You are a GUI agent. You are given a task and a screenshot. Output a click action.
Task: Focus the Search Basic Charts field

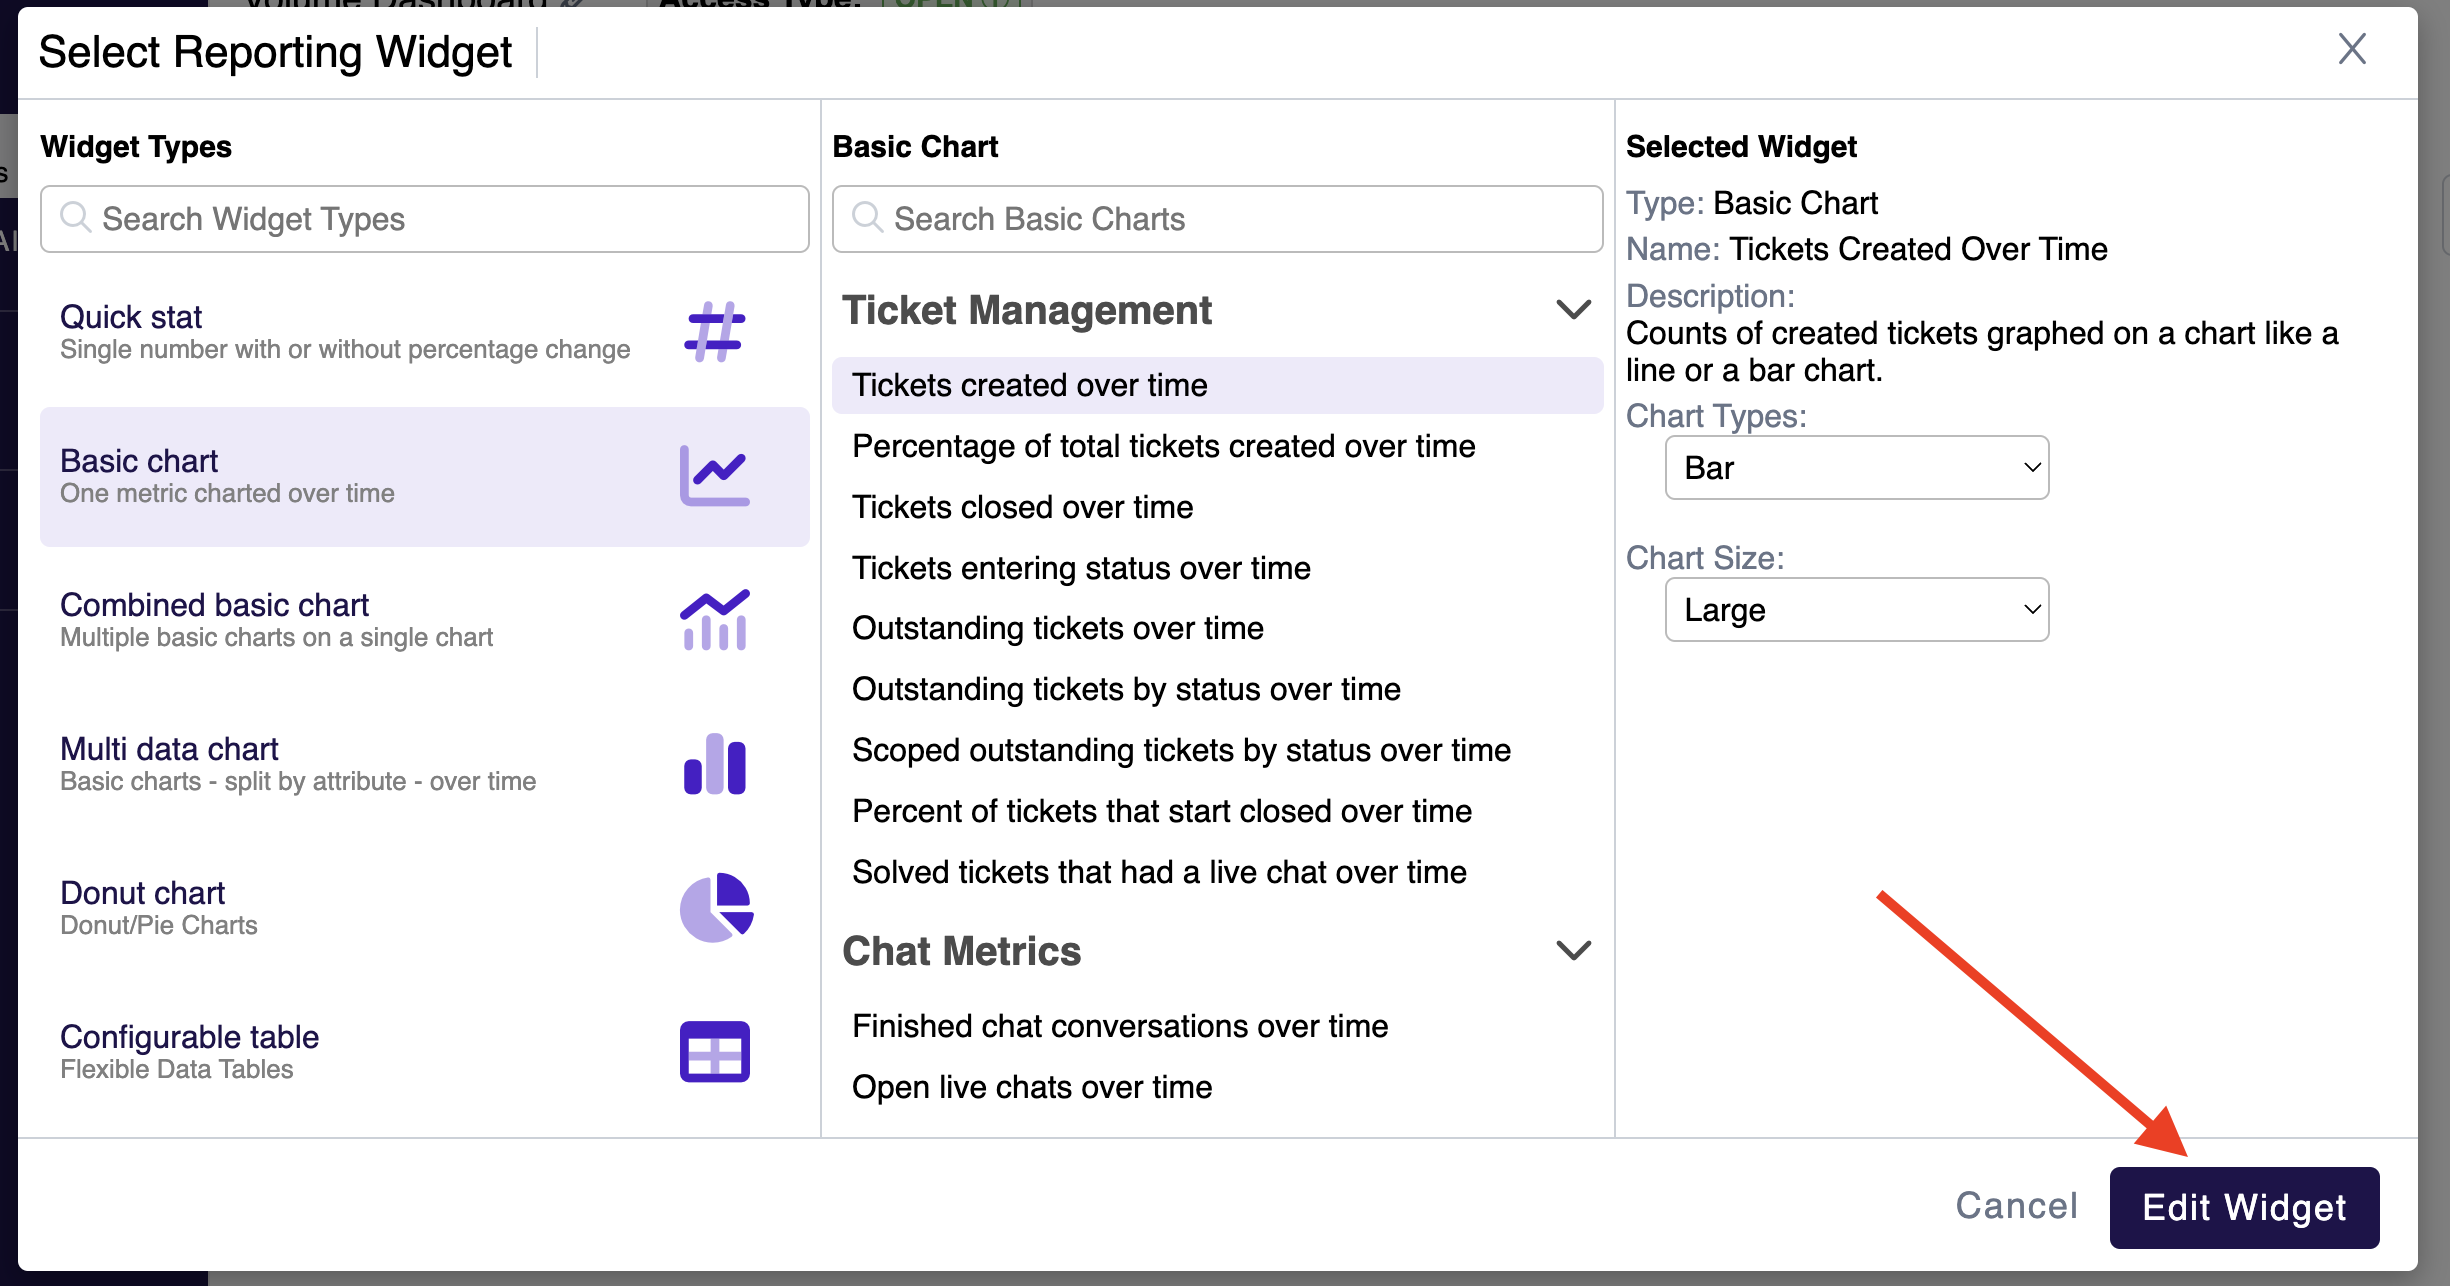point(1217,219)
